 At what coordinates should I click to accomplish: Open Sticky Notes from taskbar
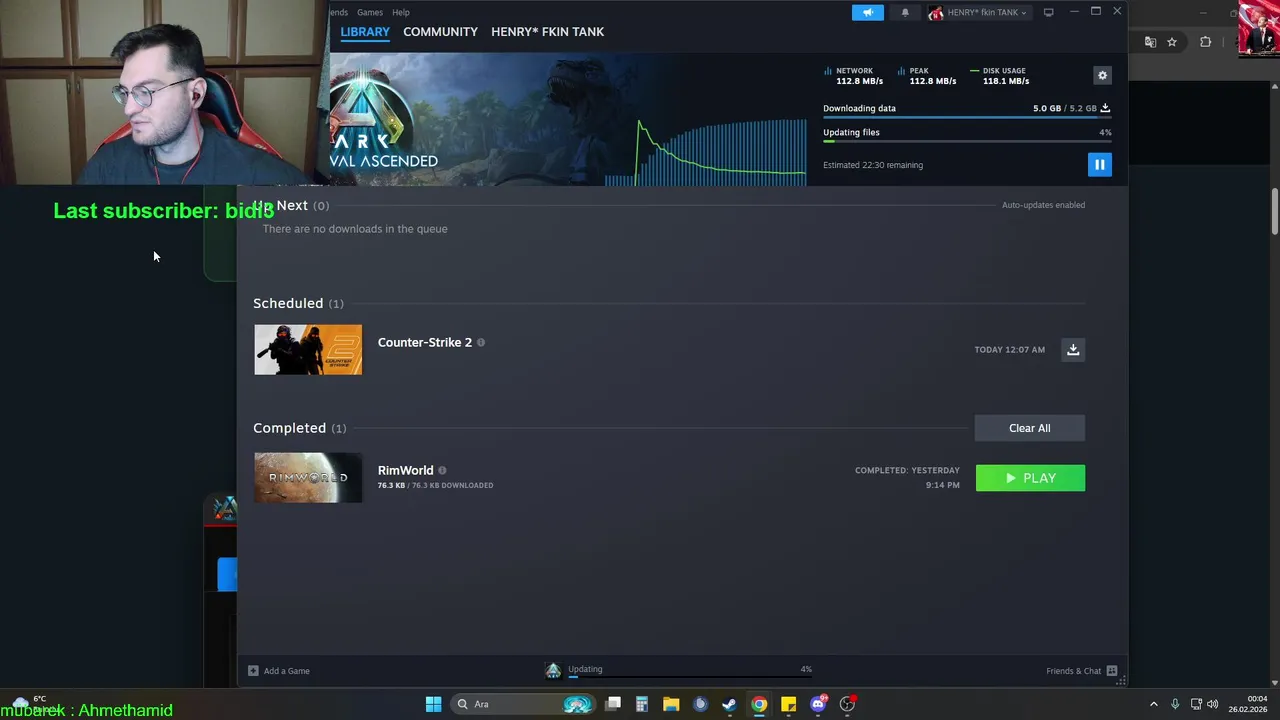[788, 704]
